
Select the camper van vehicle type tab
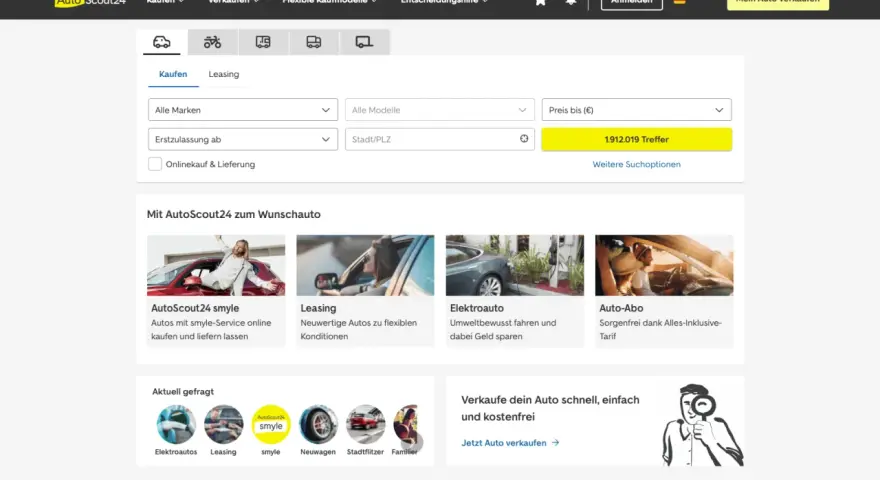(x=263, y=42)
